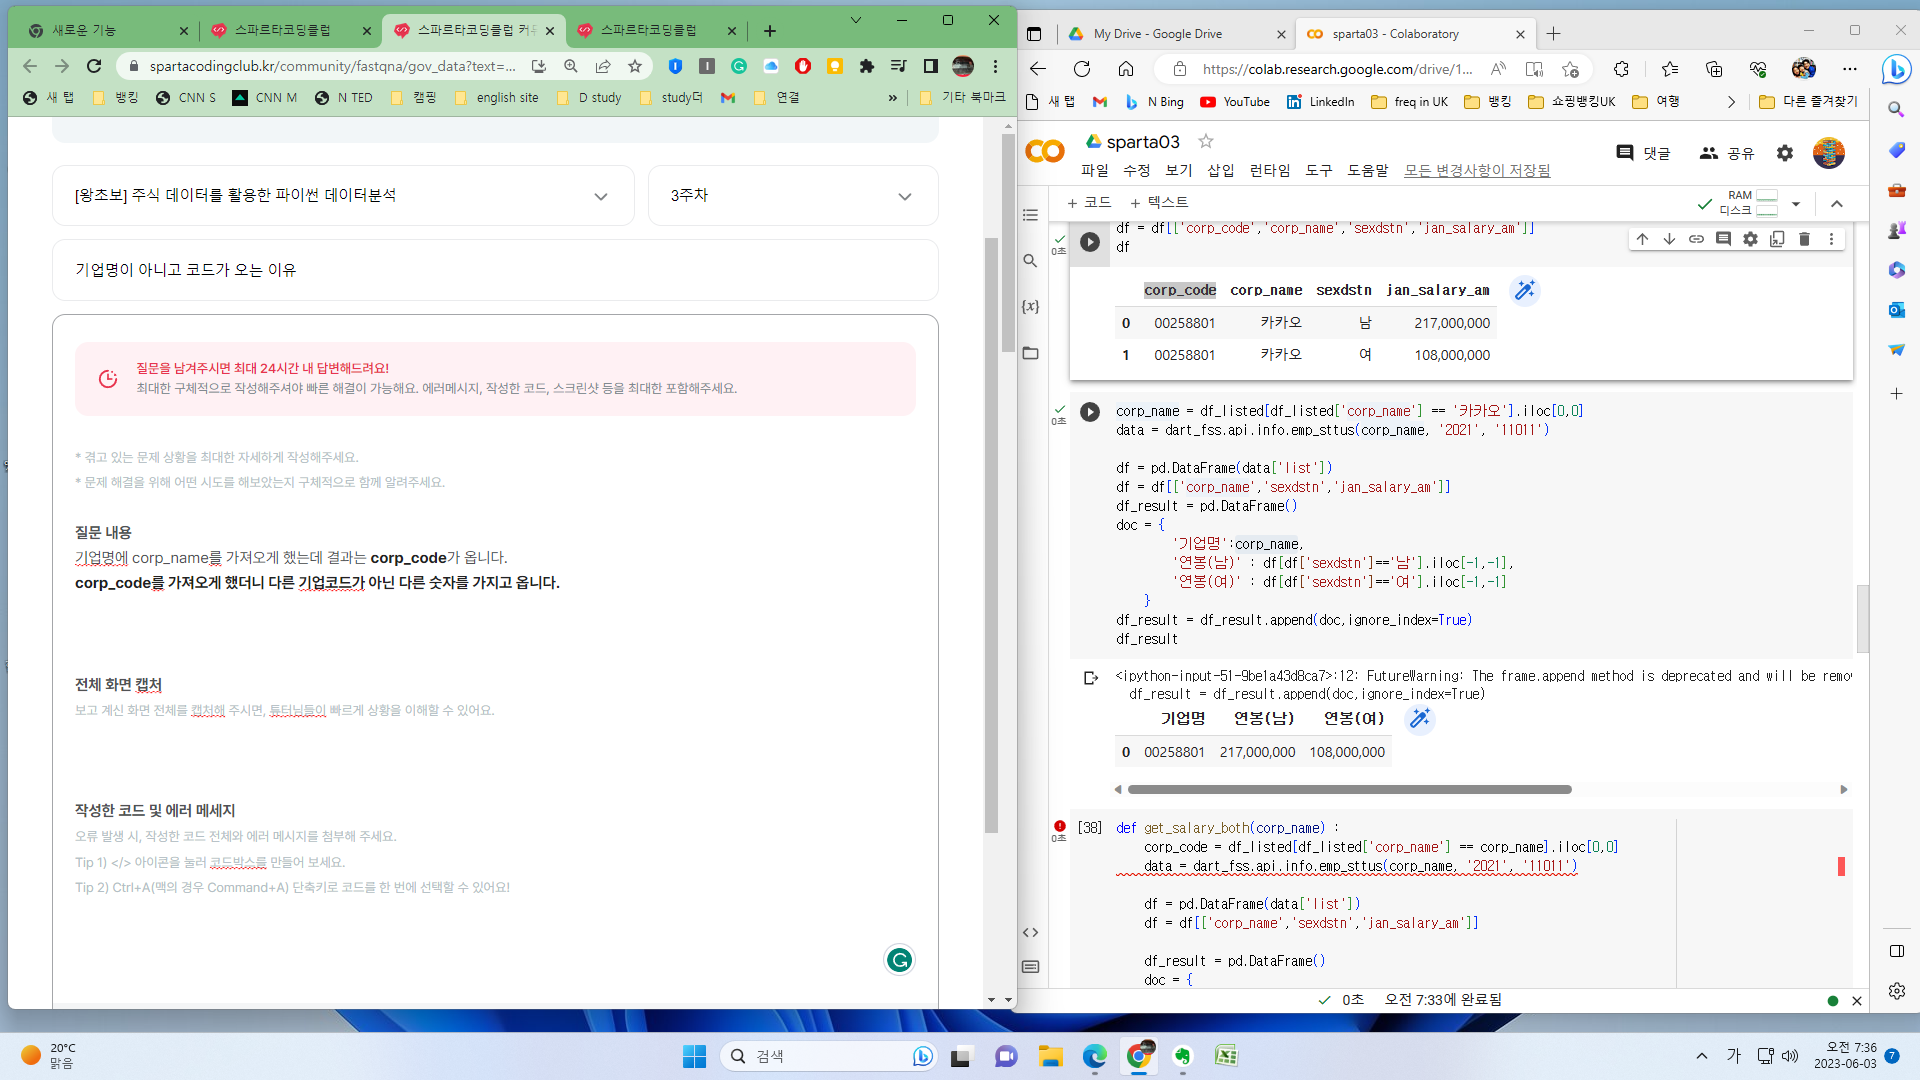
Task: Click the Windows Start button
Action: pos(694,1056)
